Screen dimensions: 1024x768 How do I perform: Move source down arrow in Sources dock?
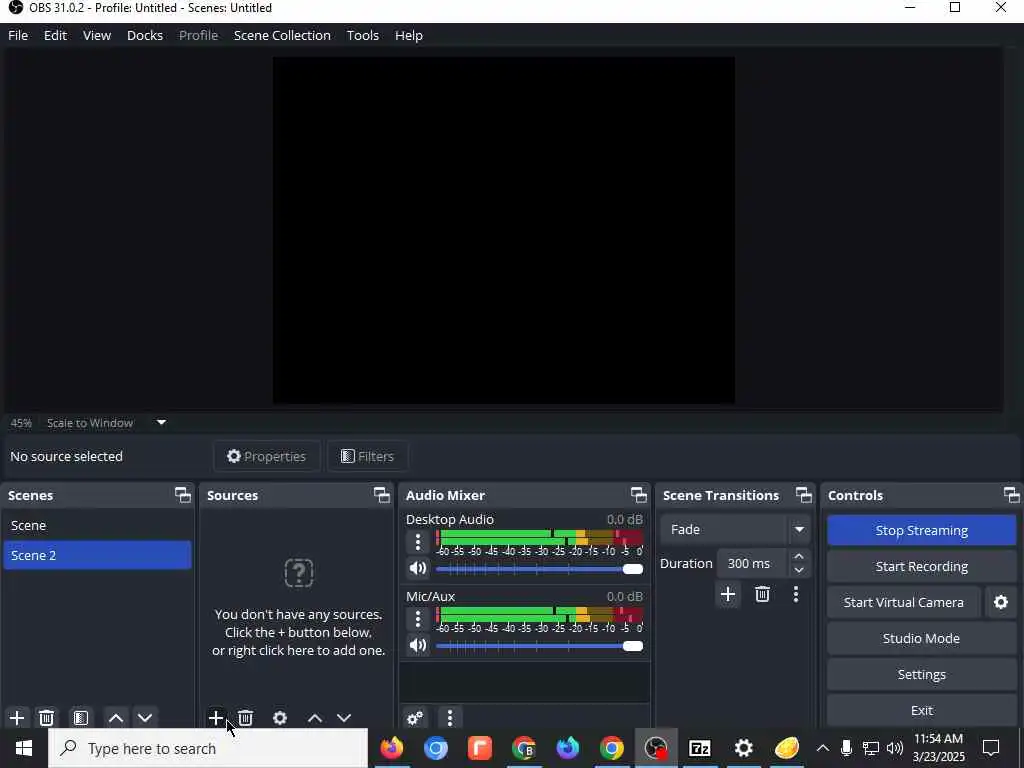pos(344,718)
